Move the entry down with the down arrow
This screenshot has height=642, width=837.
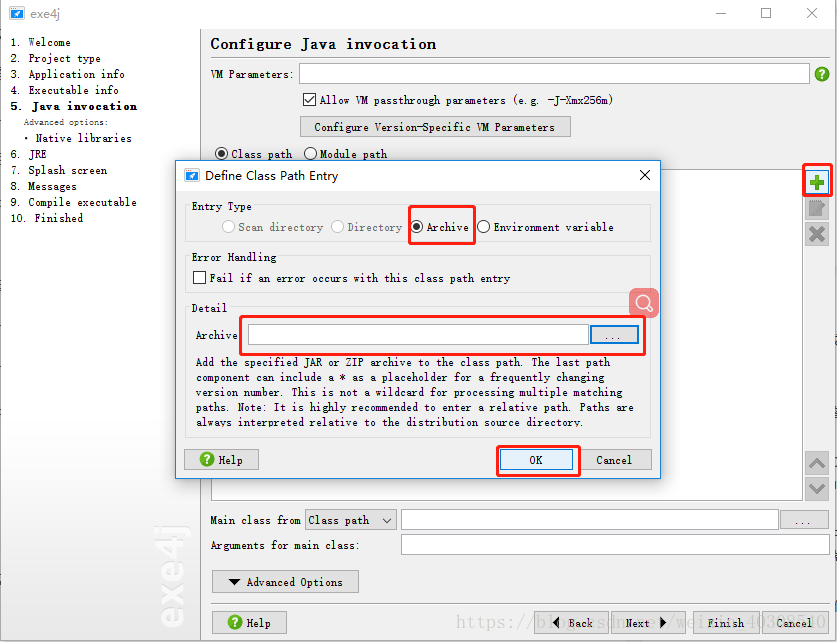[x=817, y=488]
